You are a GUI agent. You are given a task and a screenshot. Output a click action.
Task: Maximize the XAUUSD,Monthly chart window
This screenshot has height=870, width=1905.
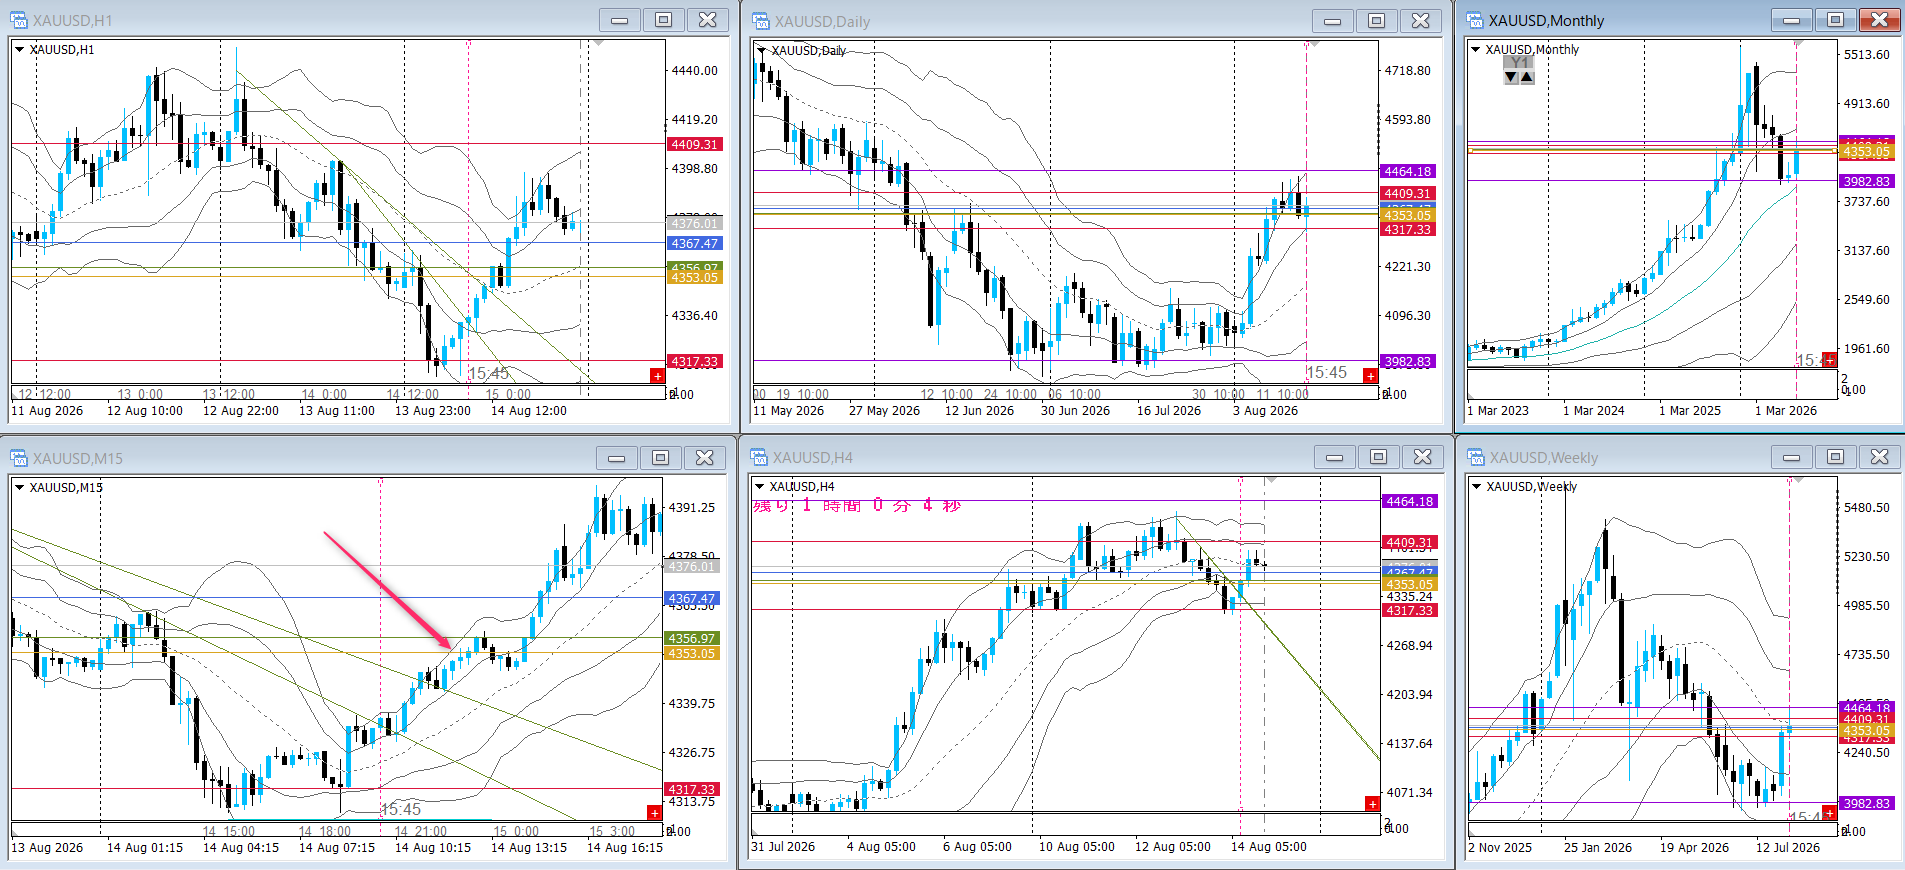click(x=1836, y=20)
